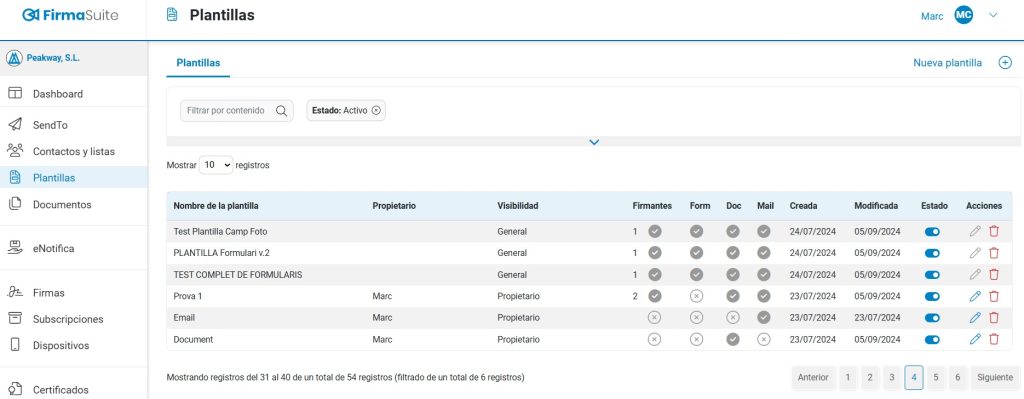The height and width of the screenshot is (399, 1024).
Task: Click the Documentos sidebar icon
Action: tap(15, 204)
